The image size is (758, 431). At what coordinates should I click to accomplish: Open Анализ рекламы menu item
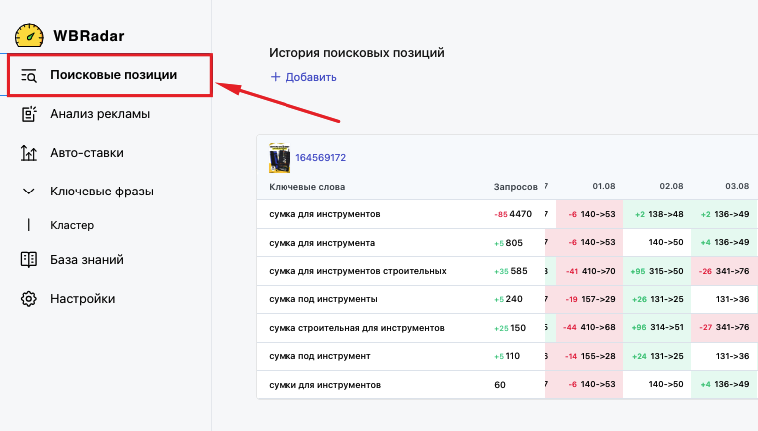click(x=100, y=114)
